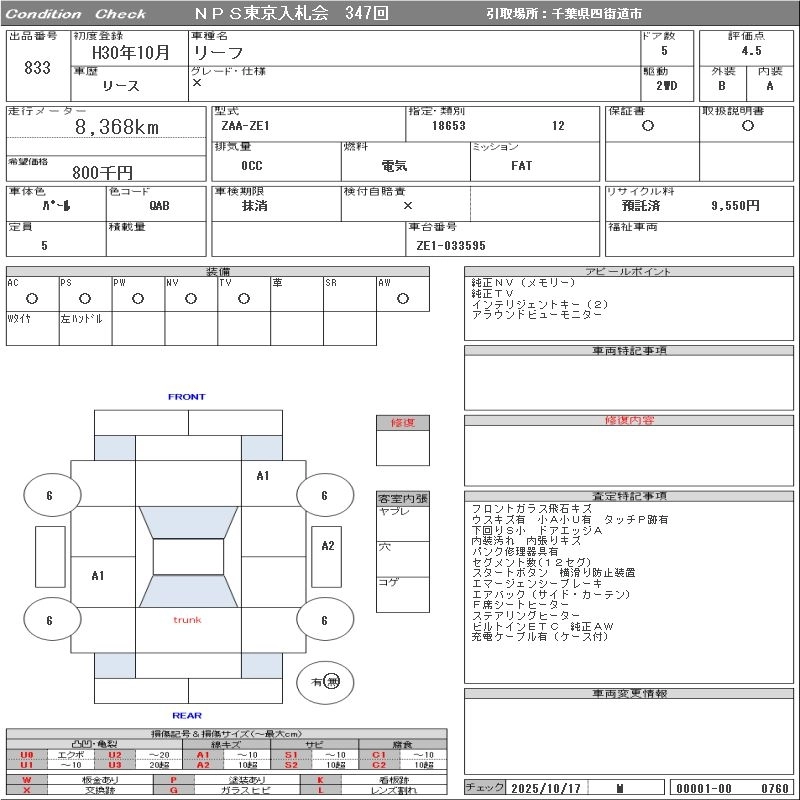Click the A1 mark near the front of diagram
This screenshot has height=800, width=800.
click(x=262, y=476)
